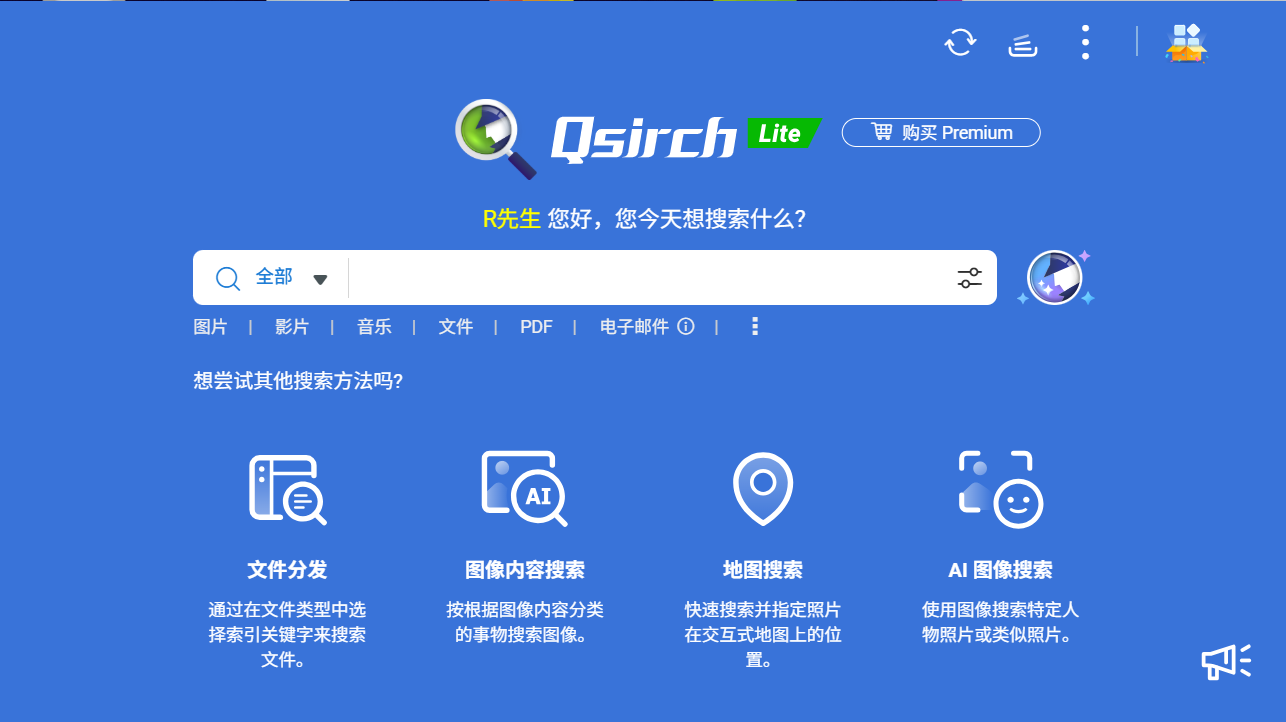This screenshot has height=722, width=1286.
Task: Filter search by 音乐
Action: click(x=374, y=327)
